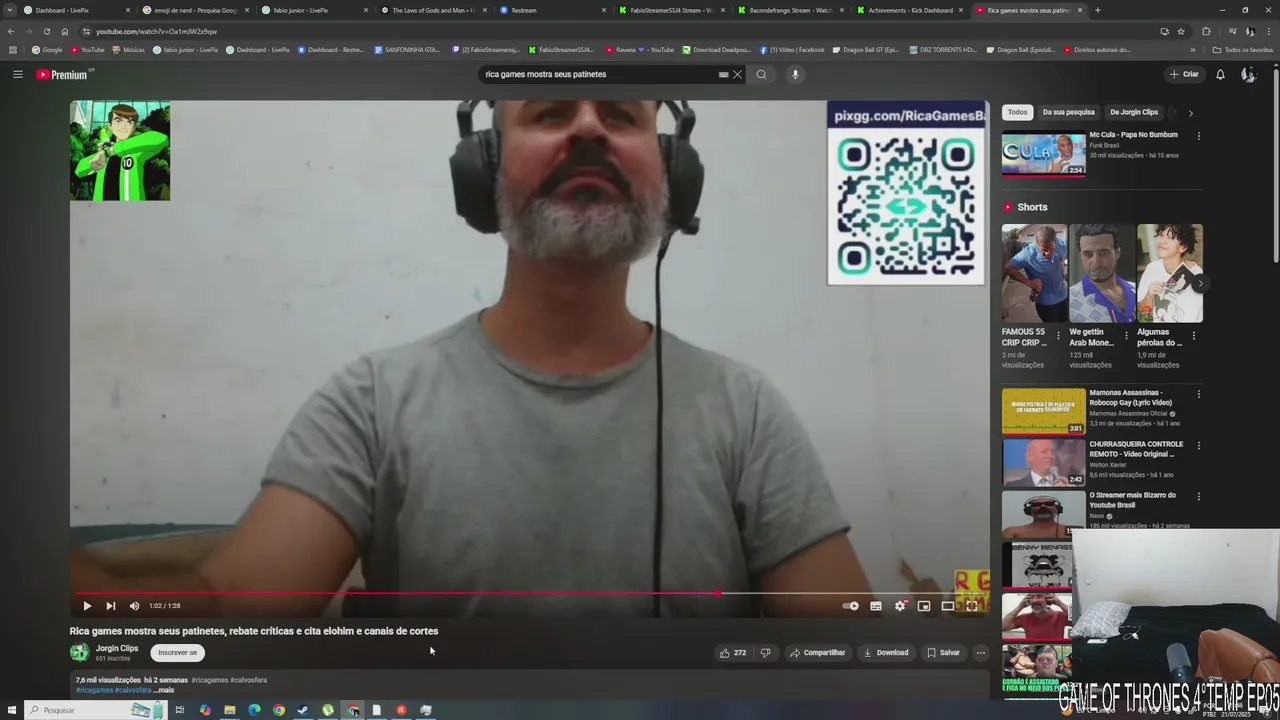This screenshot has width=1280, height=720.
Task: Show next Shorts with right arrow
Action: click(1200, 284)
